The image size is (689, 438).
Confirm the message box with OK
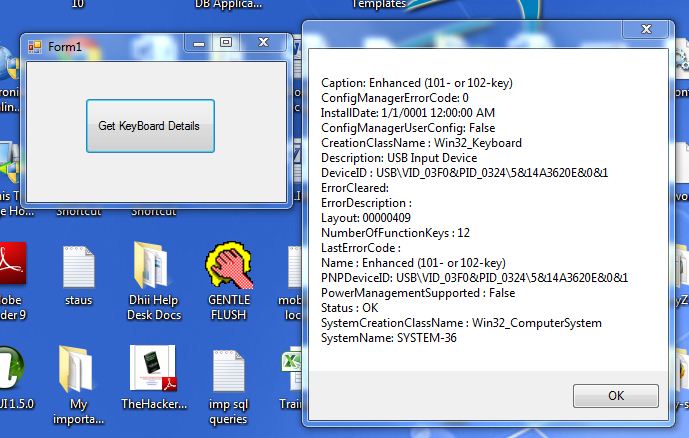coord(616,395)
